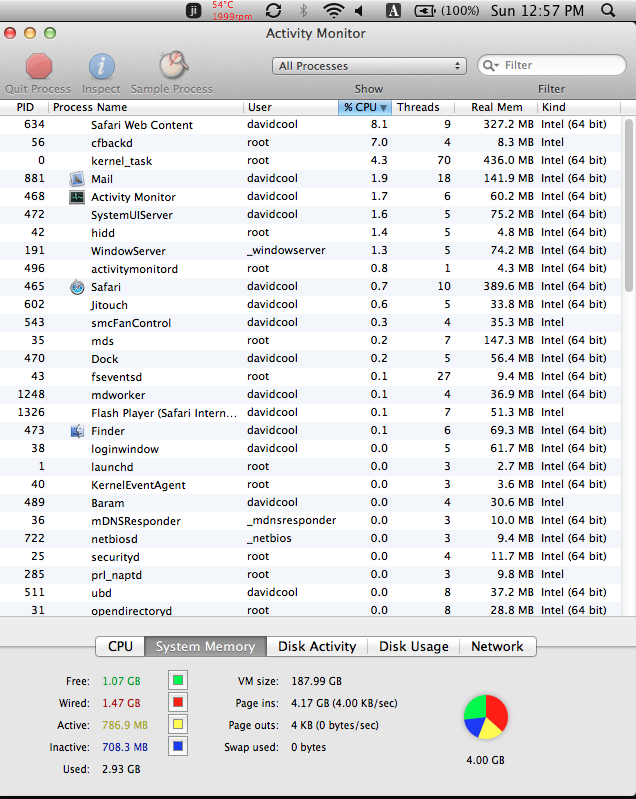Select the kernel_task process row
Image resolution: width=636 pixels, height=799 pixels.
point(310,161)
